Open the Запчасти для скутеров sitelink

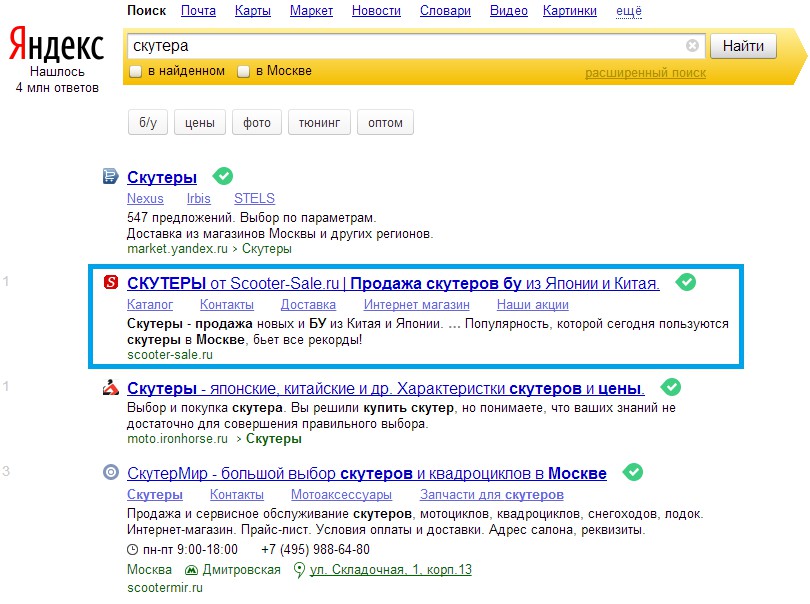coord(492,494)
